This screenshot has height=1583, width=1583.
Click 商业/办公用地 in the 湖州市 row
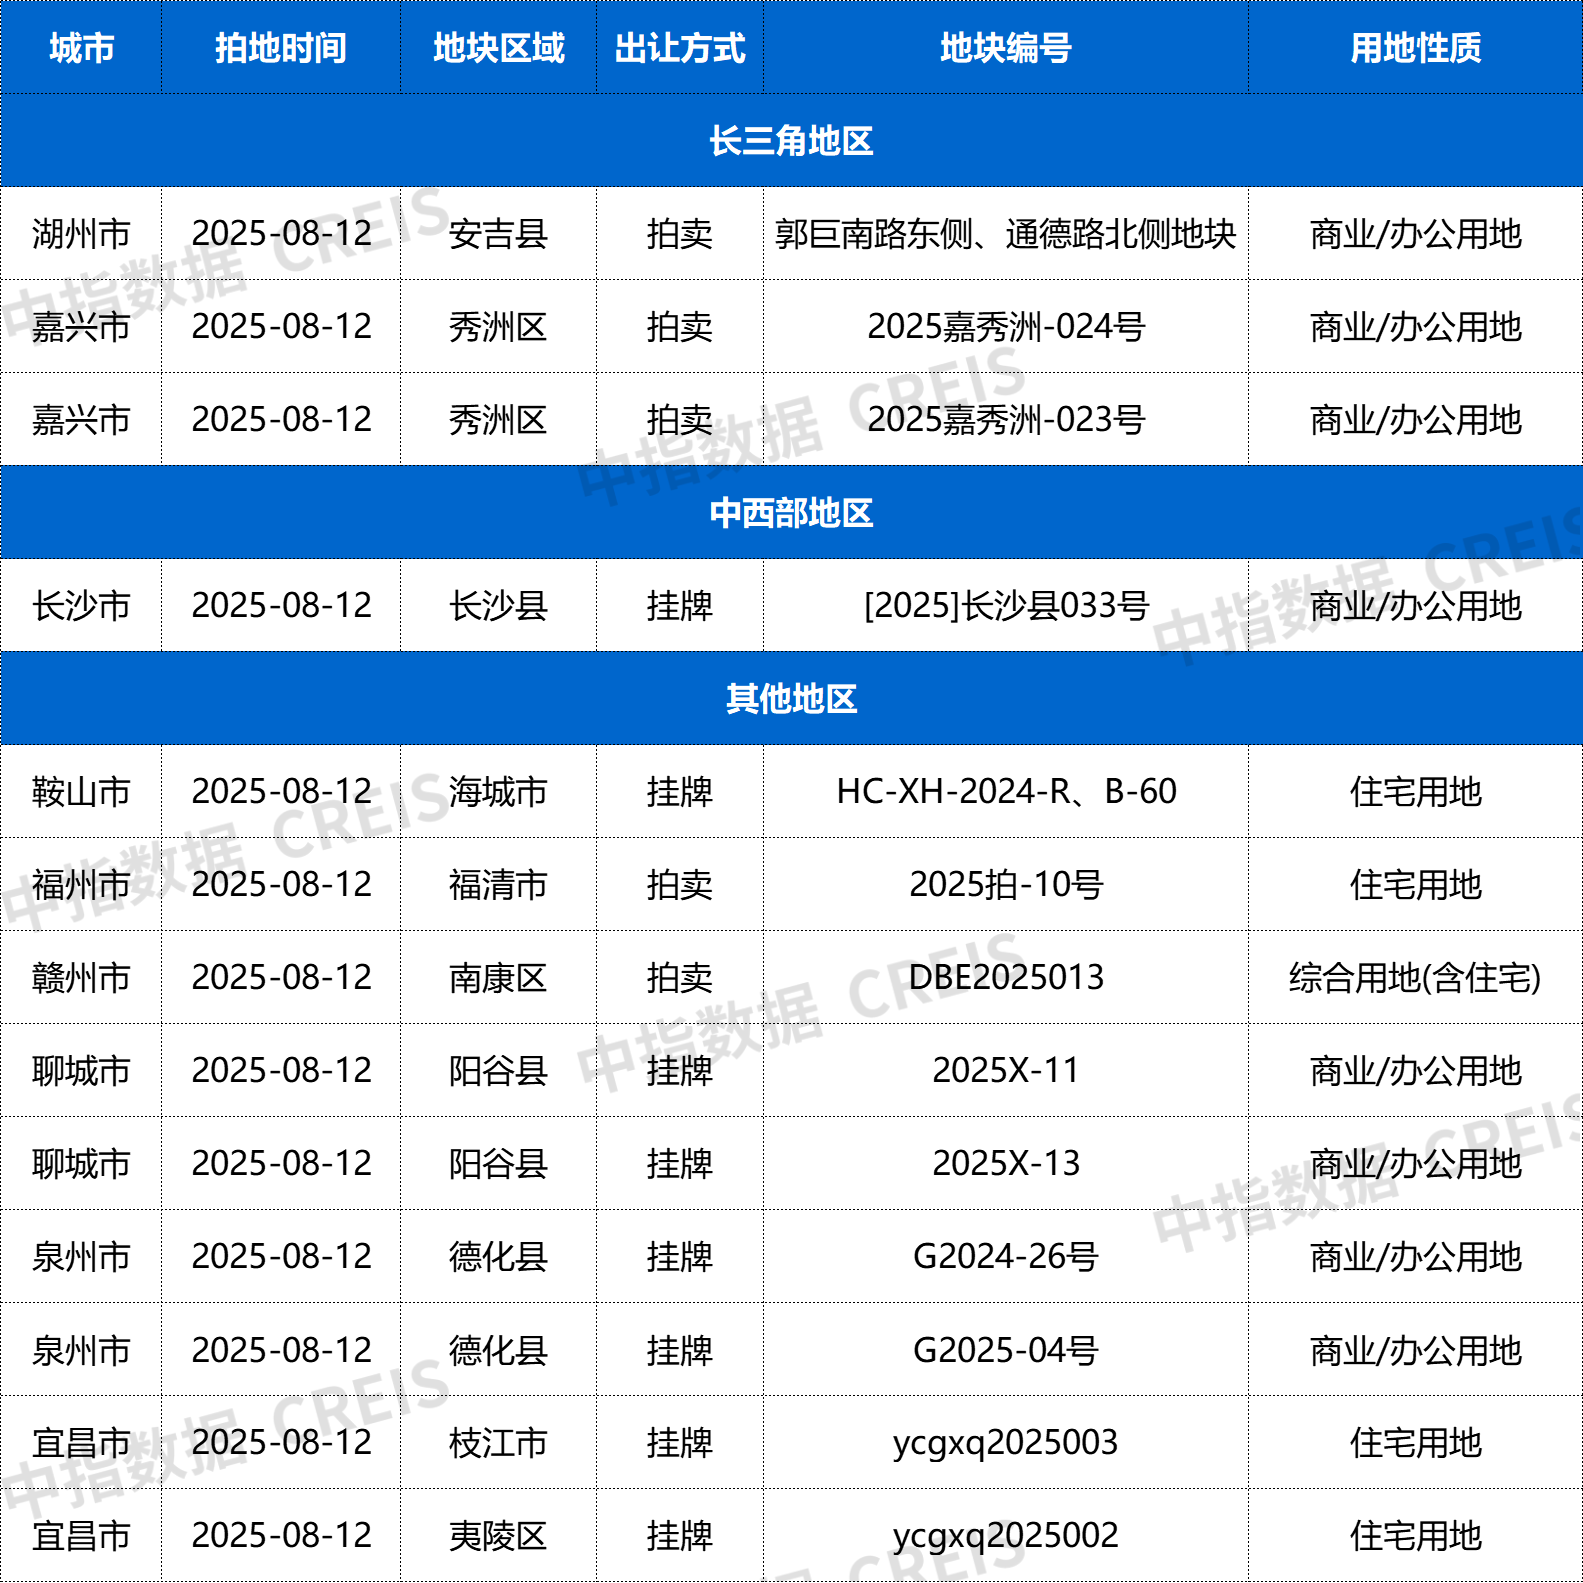tap(1416, 234)
